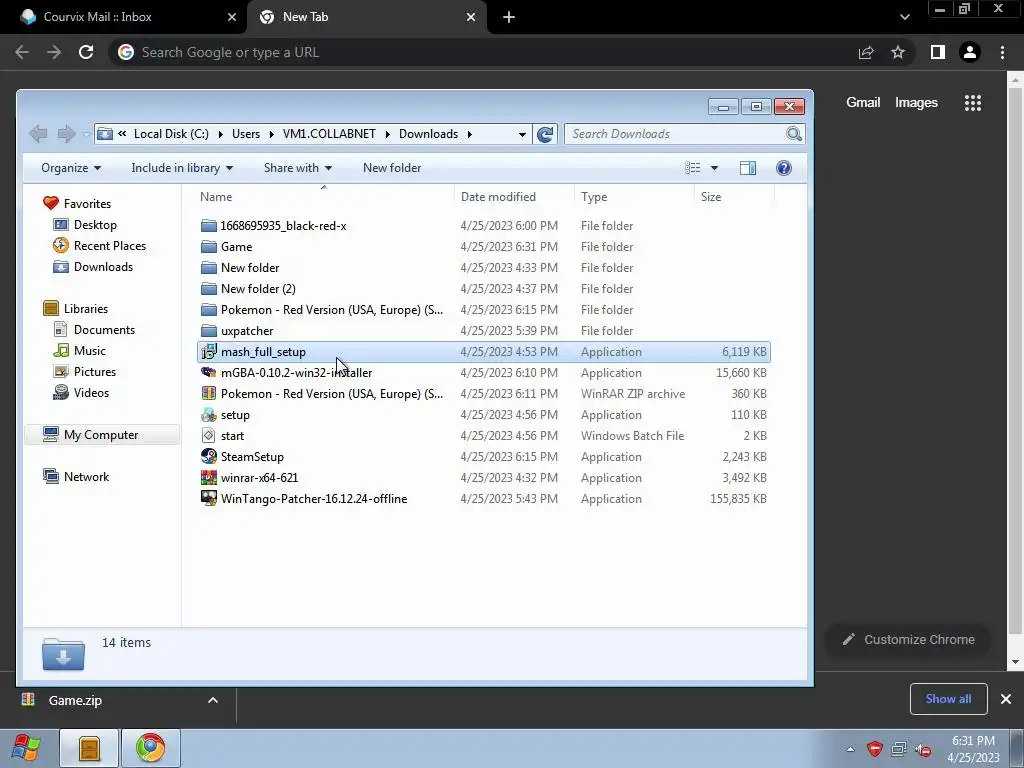
Task: Open recent pages dropdown in Explorer
Action: (x=86, y=135)
